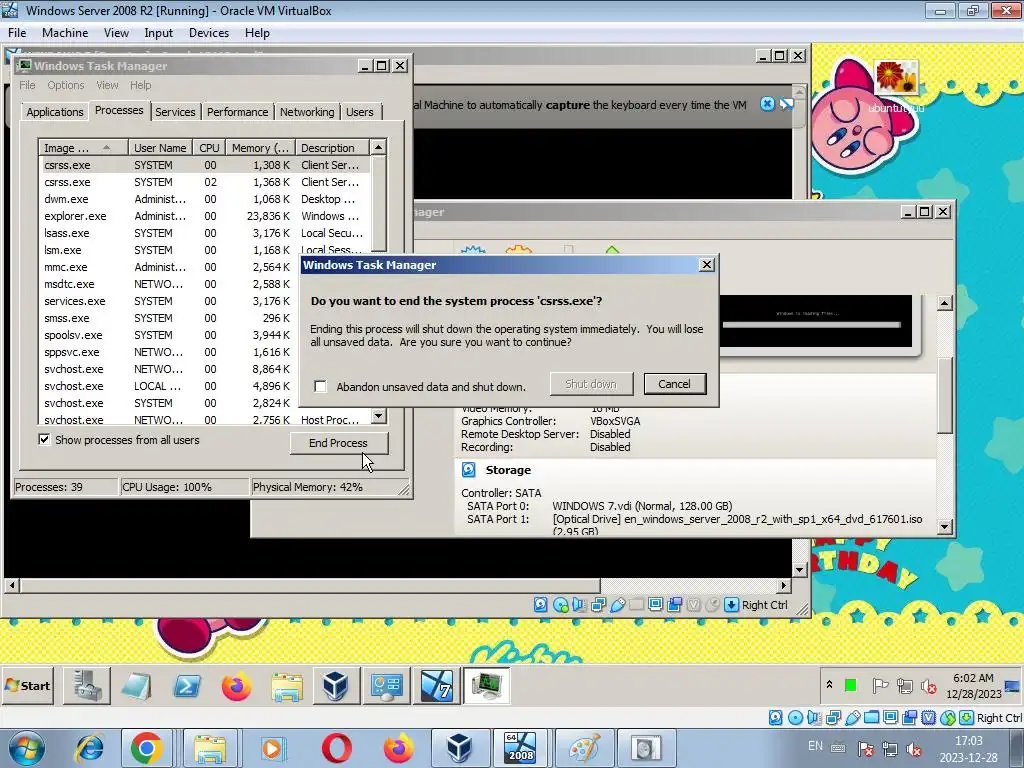Click the Storage section icon in VirtualBox Manager
The image size is (1024, 768).
[x=469, y=470]
